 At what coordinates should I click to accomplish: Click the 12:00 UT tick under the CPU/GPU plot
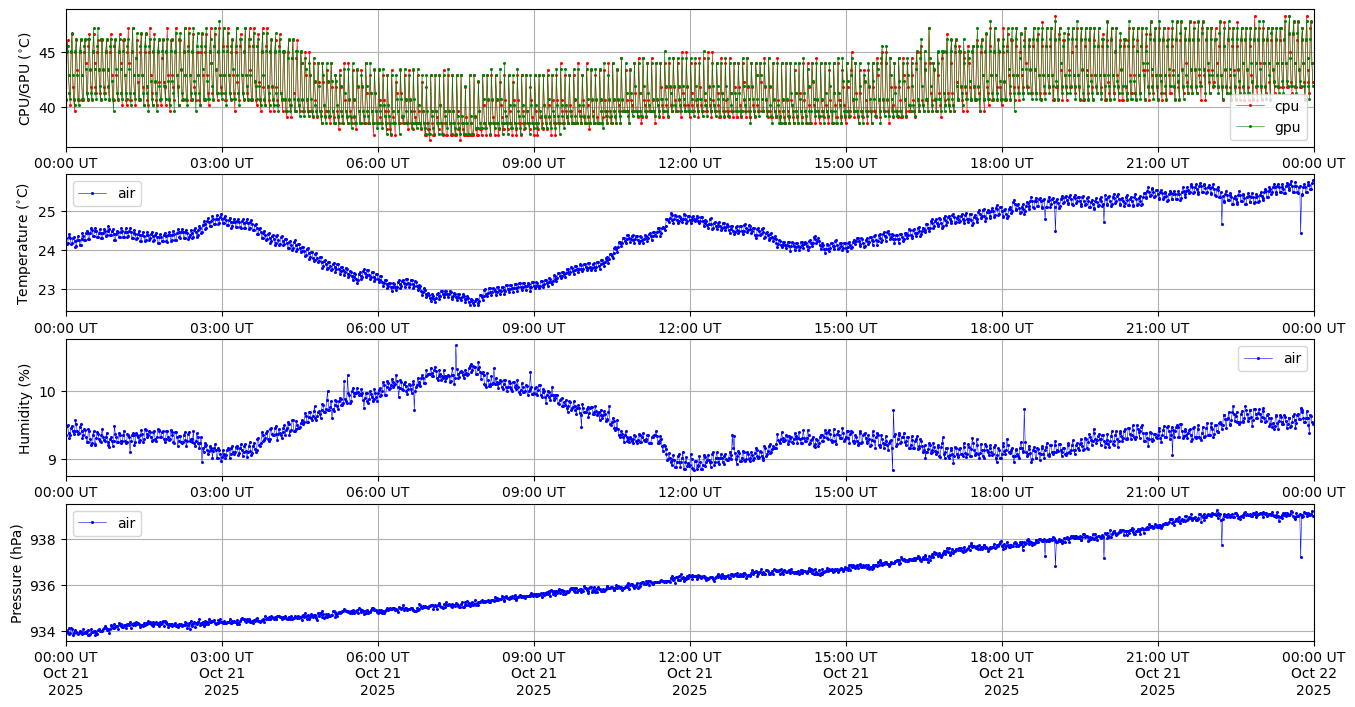(x=689, y=163)
